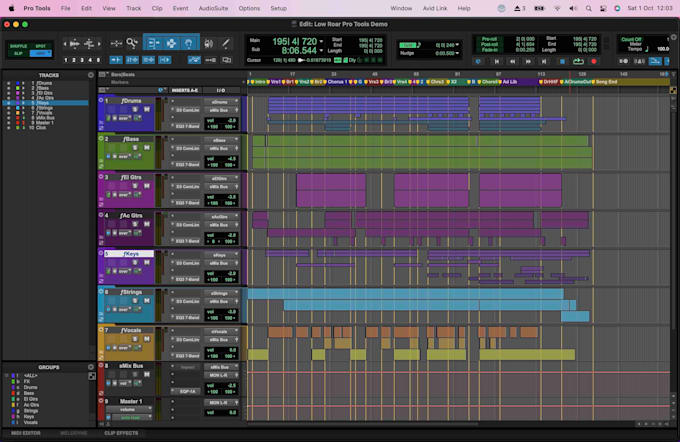Select the Scrubber tool
The image size is (680, 442).
pyautogui.click(x=209, y=43)
